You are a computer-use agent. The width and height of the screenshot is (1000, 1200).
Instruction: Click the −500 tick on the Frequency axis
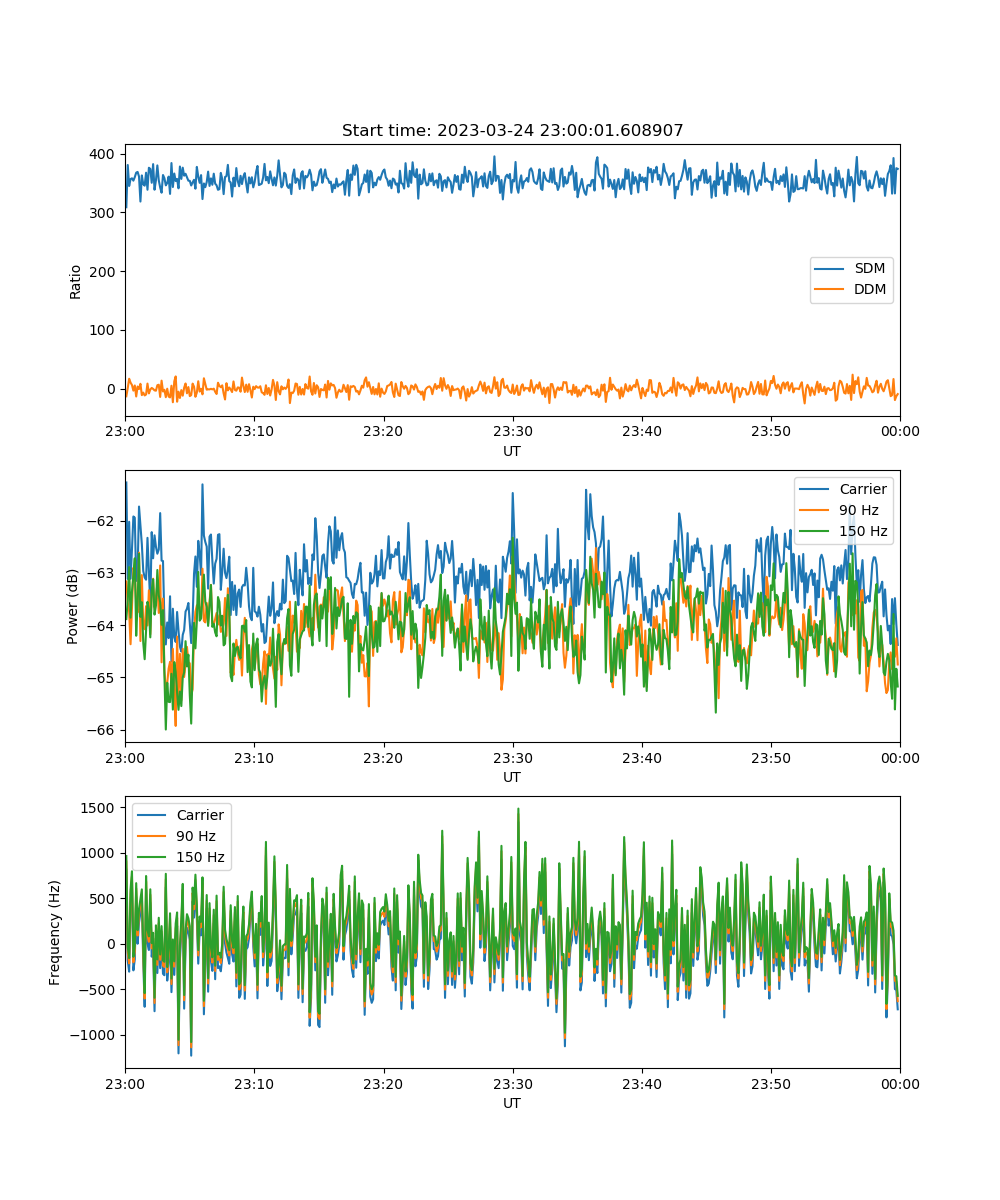[x=98, y=990]
